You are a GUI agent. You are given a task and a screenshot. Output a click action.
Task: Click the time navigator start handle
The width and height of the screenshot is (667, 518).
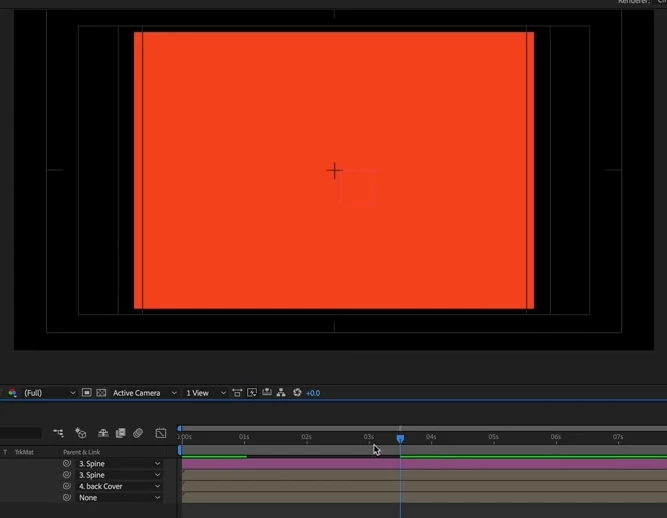click(x=180, y=428)
